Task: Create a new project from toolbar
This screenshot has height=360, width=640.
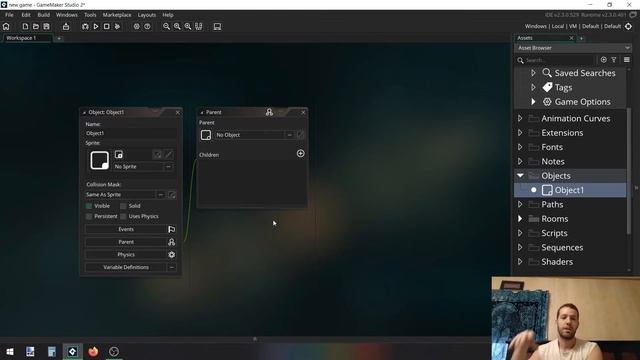Action: pyautogui.click(x=25, y=27)
